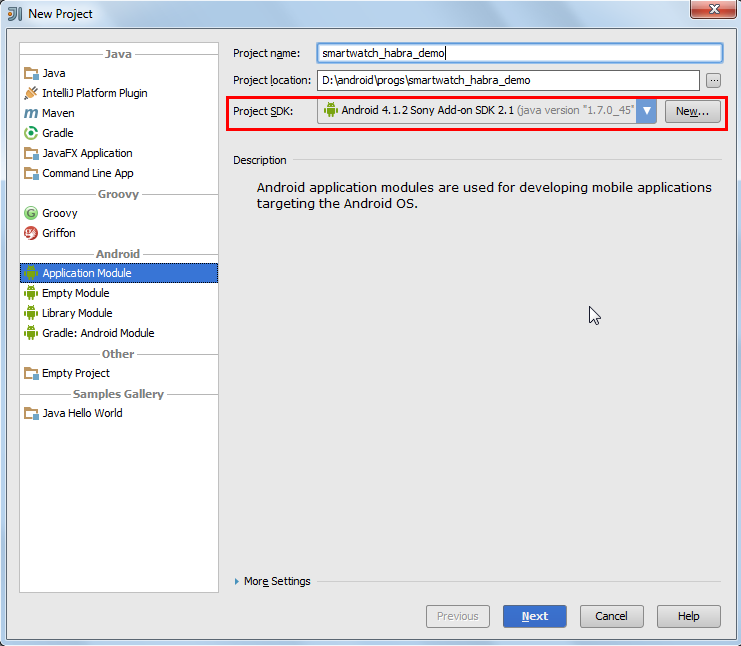Expand the More Settings section
Image resolution: width=741 pixels, height=646 pixels.
[x=273, y=581]
